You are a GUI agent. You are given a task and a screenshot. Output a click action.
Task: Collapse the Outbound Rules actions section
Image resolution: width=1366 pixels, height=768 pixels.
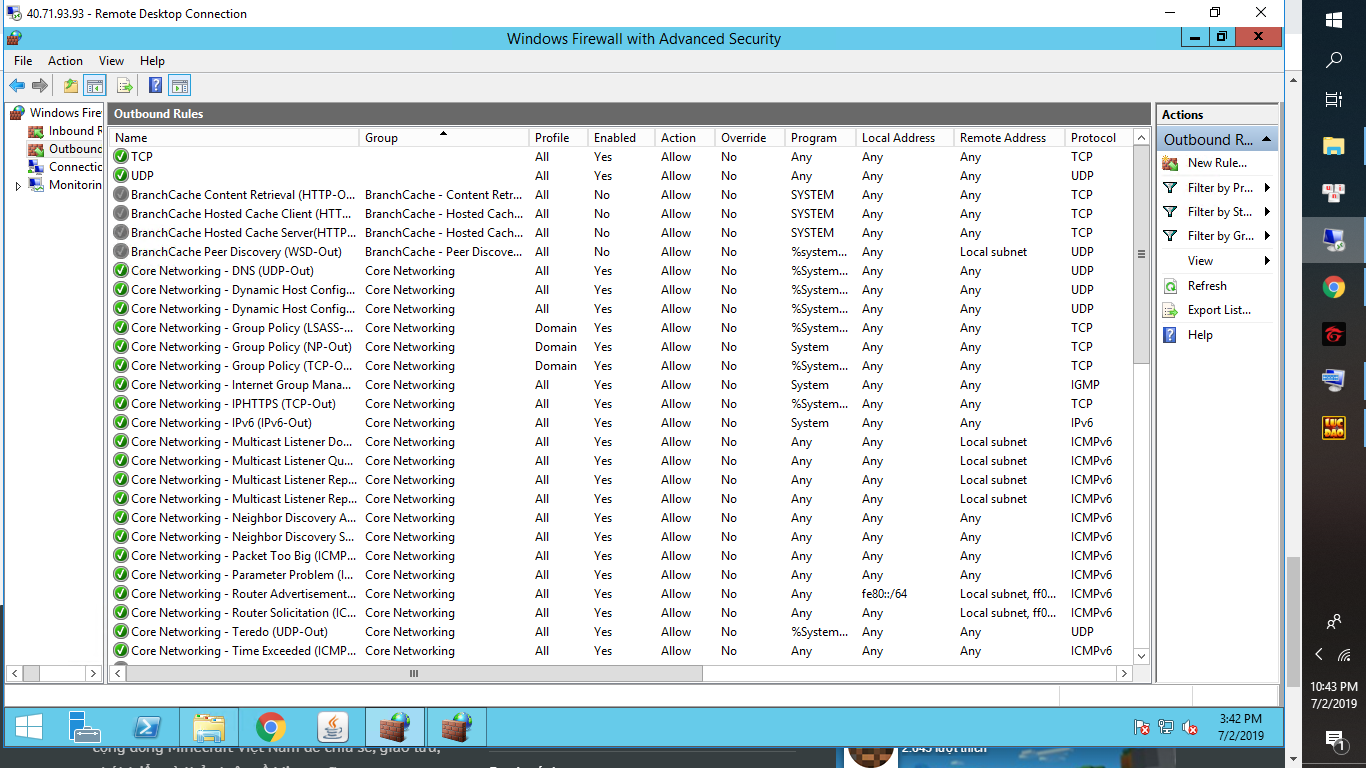tap(1267, 139)
